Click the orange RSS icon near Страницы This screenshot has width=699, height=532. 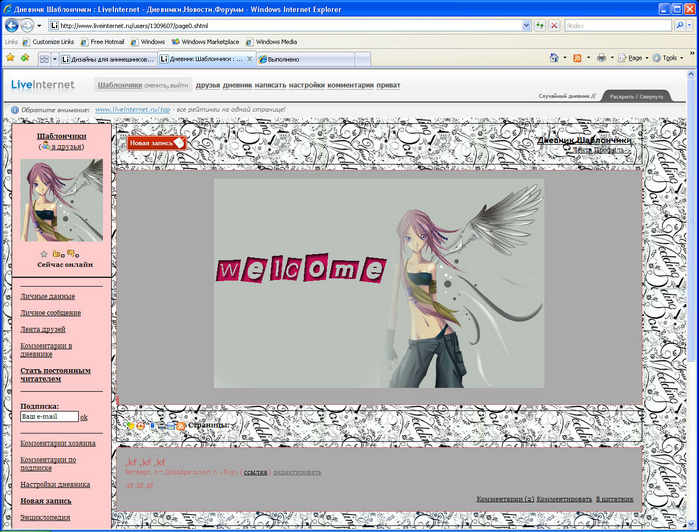[181, 426]
